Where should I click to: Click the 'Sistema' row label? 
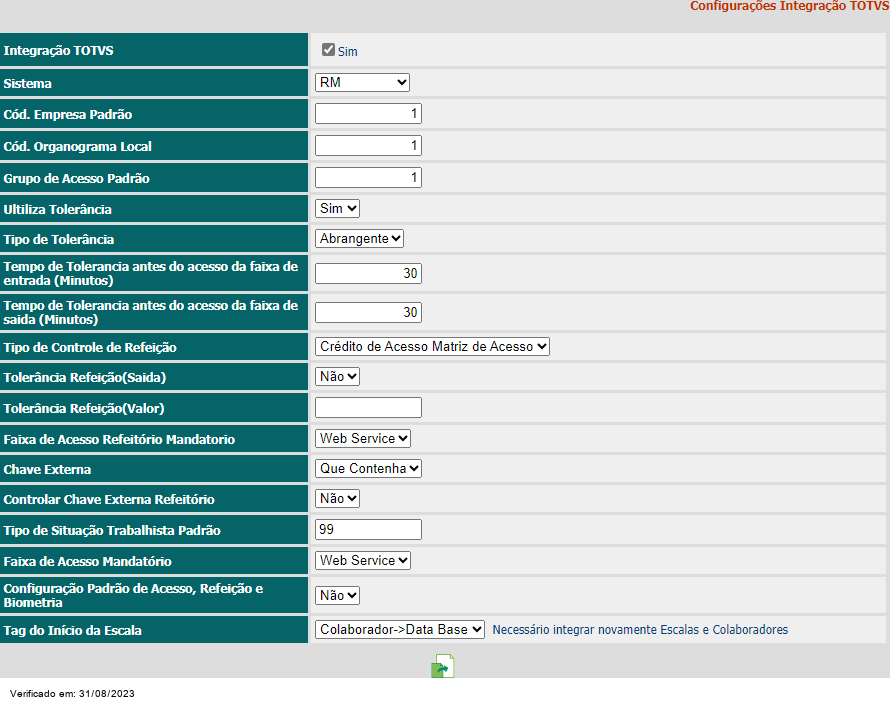click(27, 83)
